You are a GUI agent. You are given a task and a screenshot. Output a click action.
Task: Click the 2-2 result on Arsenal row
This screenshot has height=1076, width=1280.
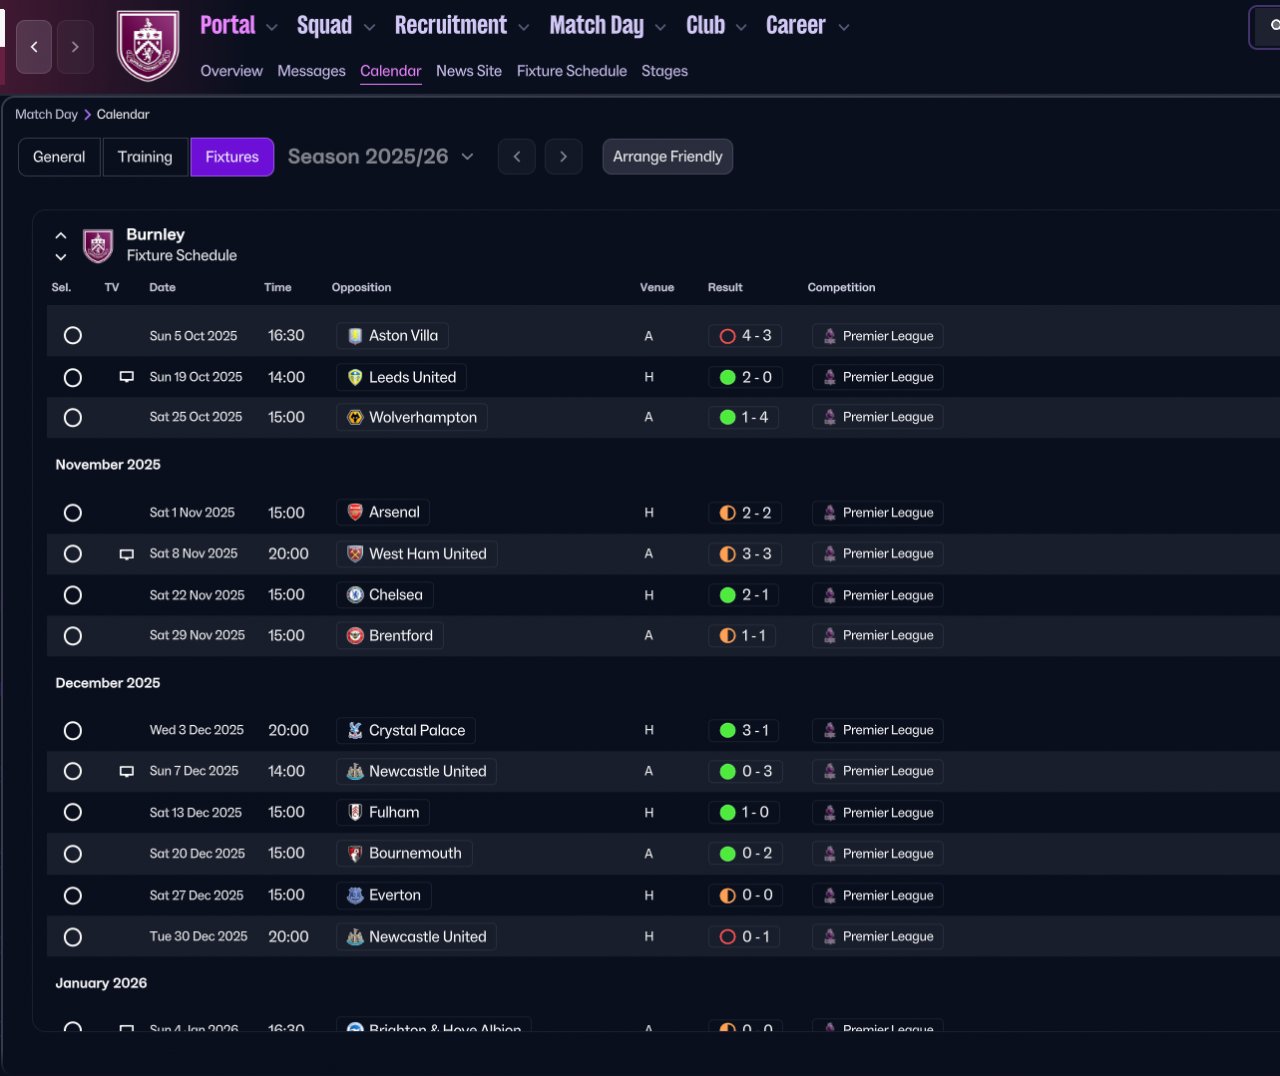[x=745, y=513]
